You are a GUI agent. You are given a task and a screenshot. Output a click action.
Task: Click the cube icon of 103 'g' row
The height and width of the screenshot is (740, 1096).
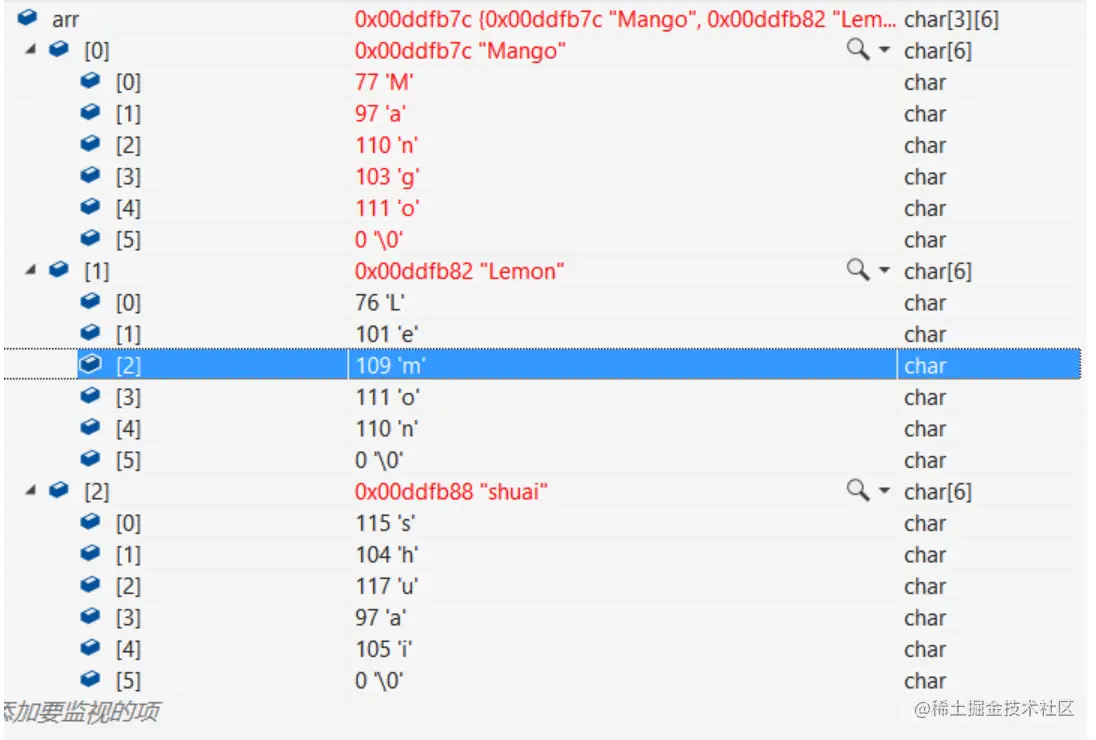click(x=91, y=175)
